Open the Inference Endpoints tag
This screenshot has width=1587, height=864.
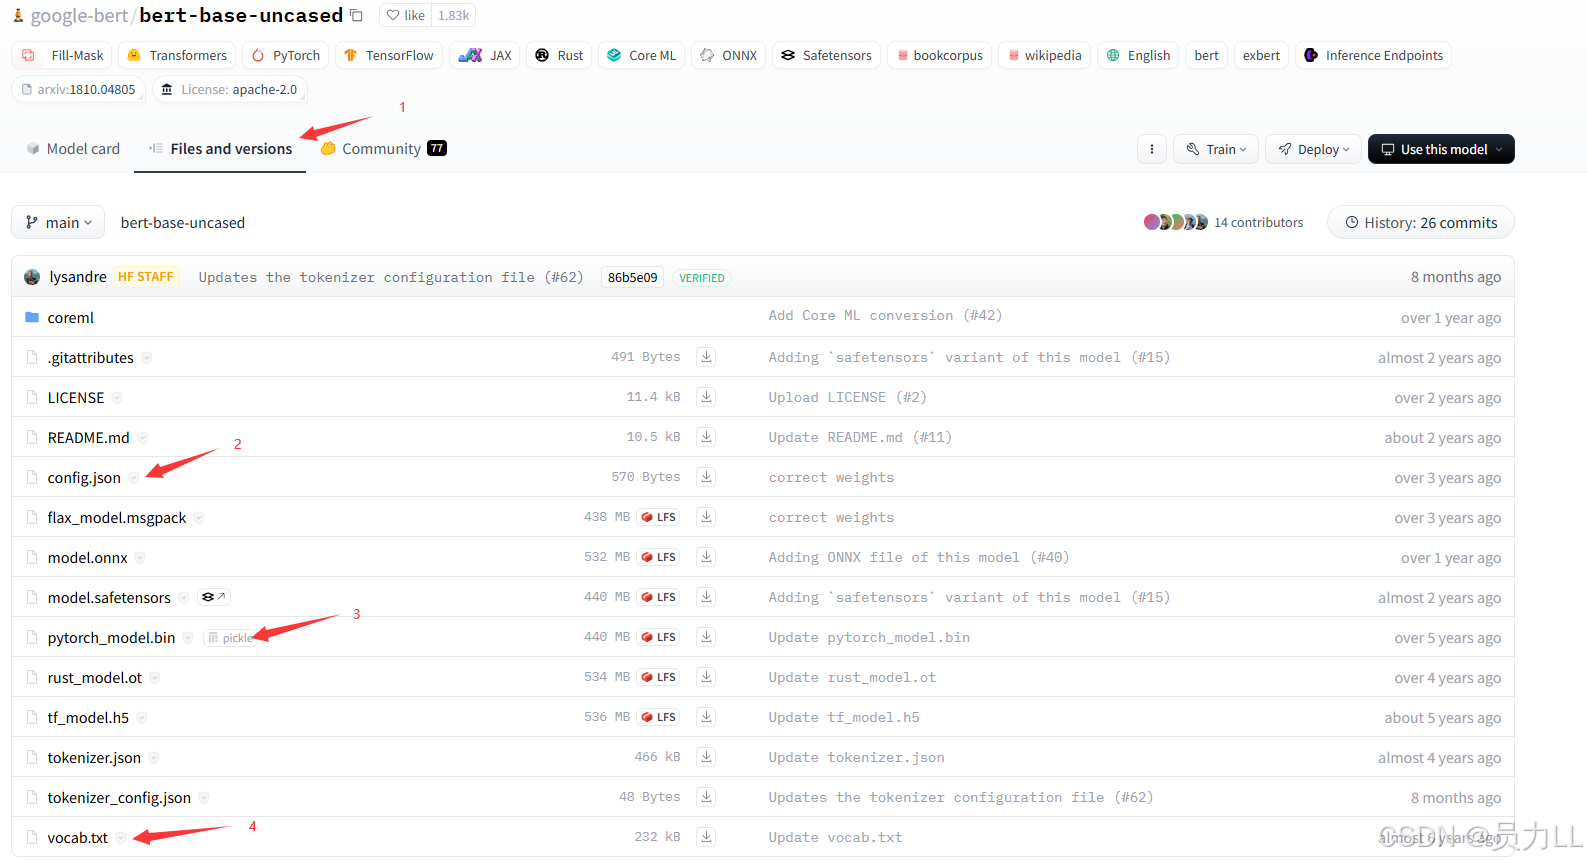click(x=1373, y=55)
